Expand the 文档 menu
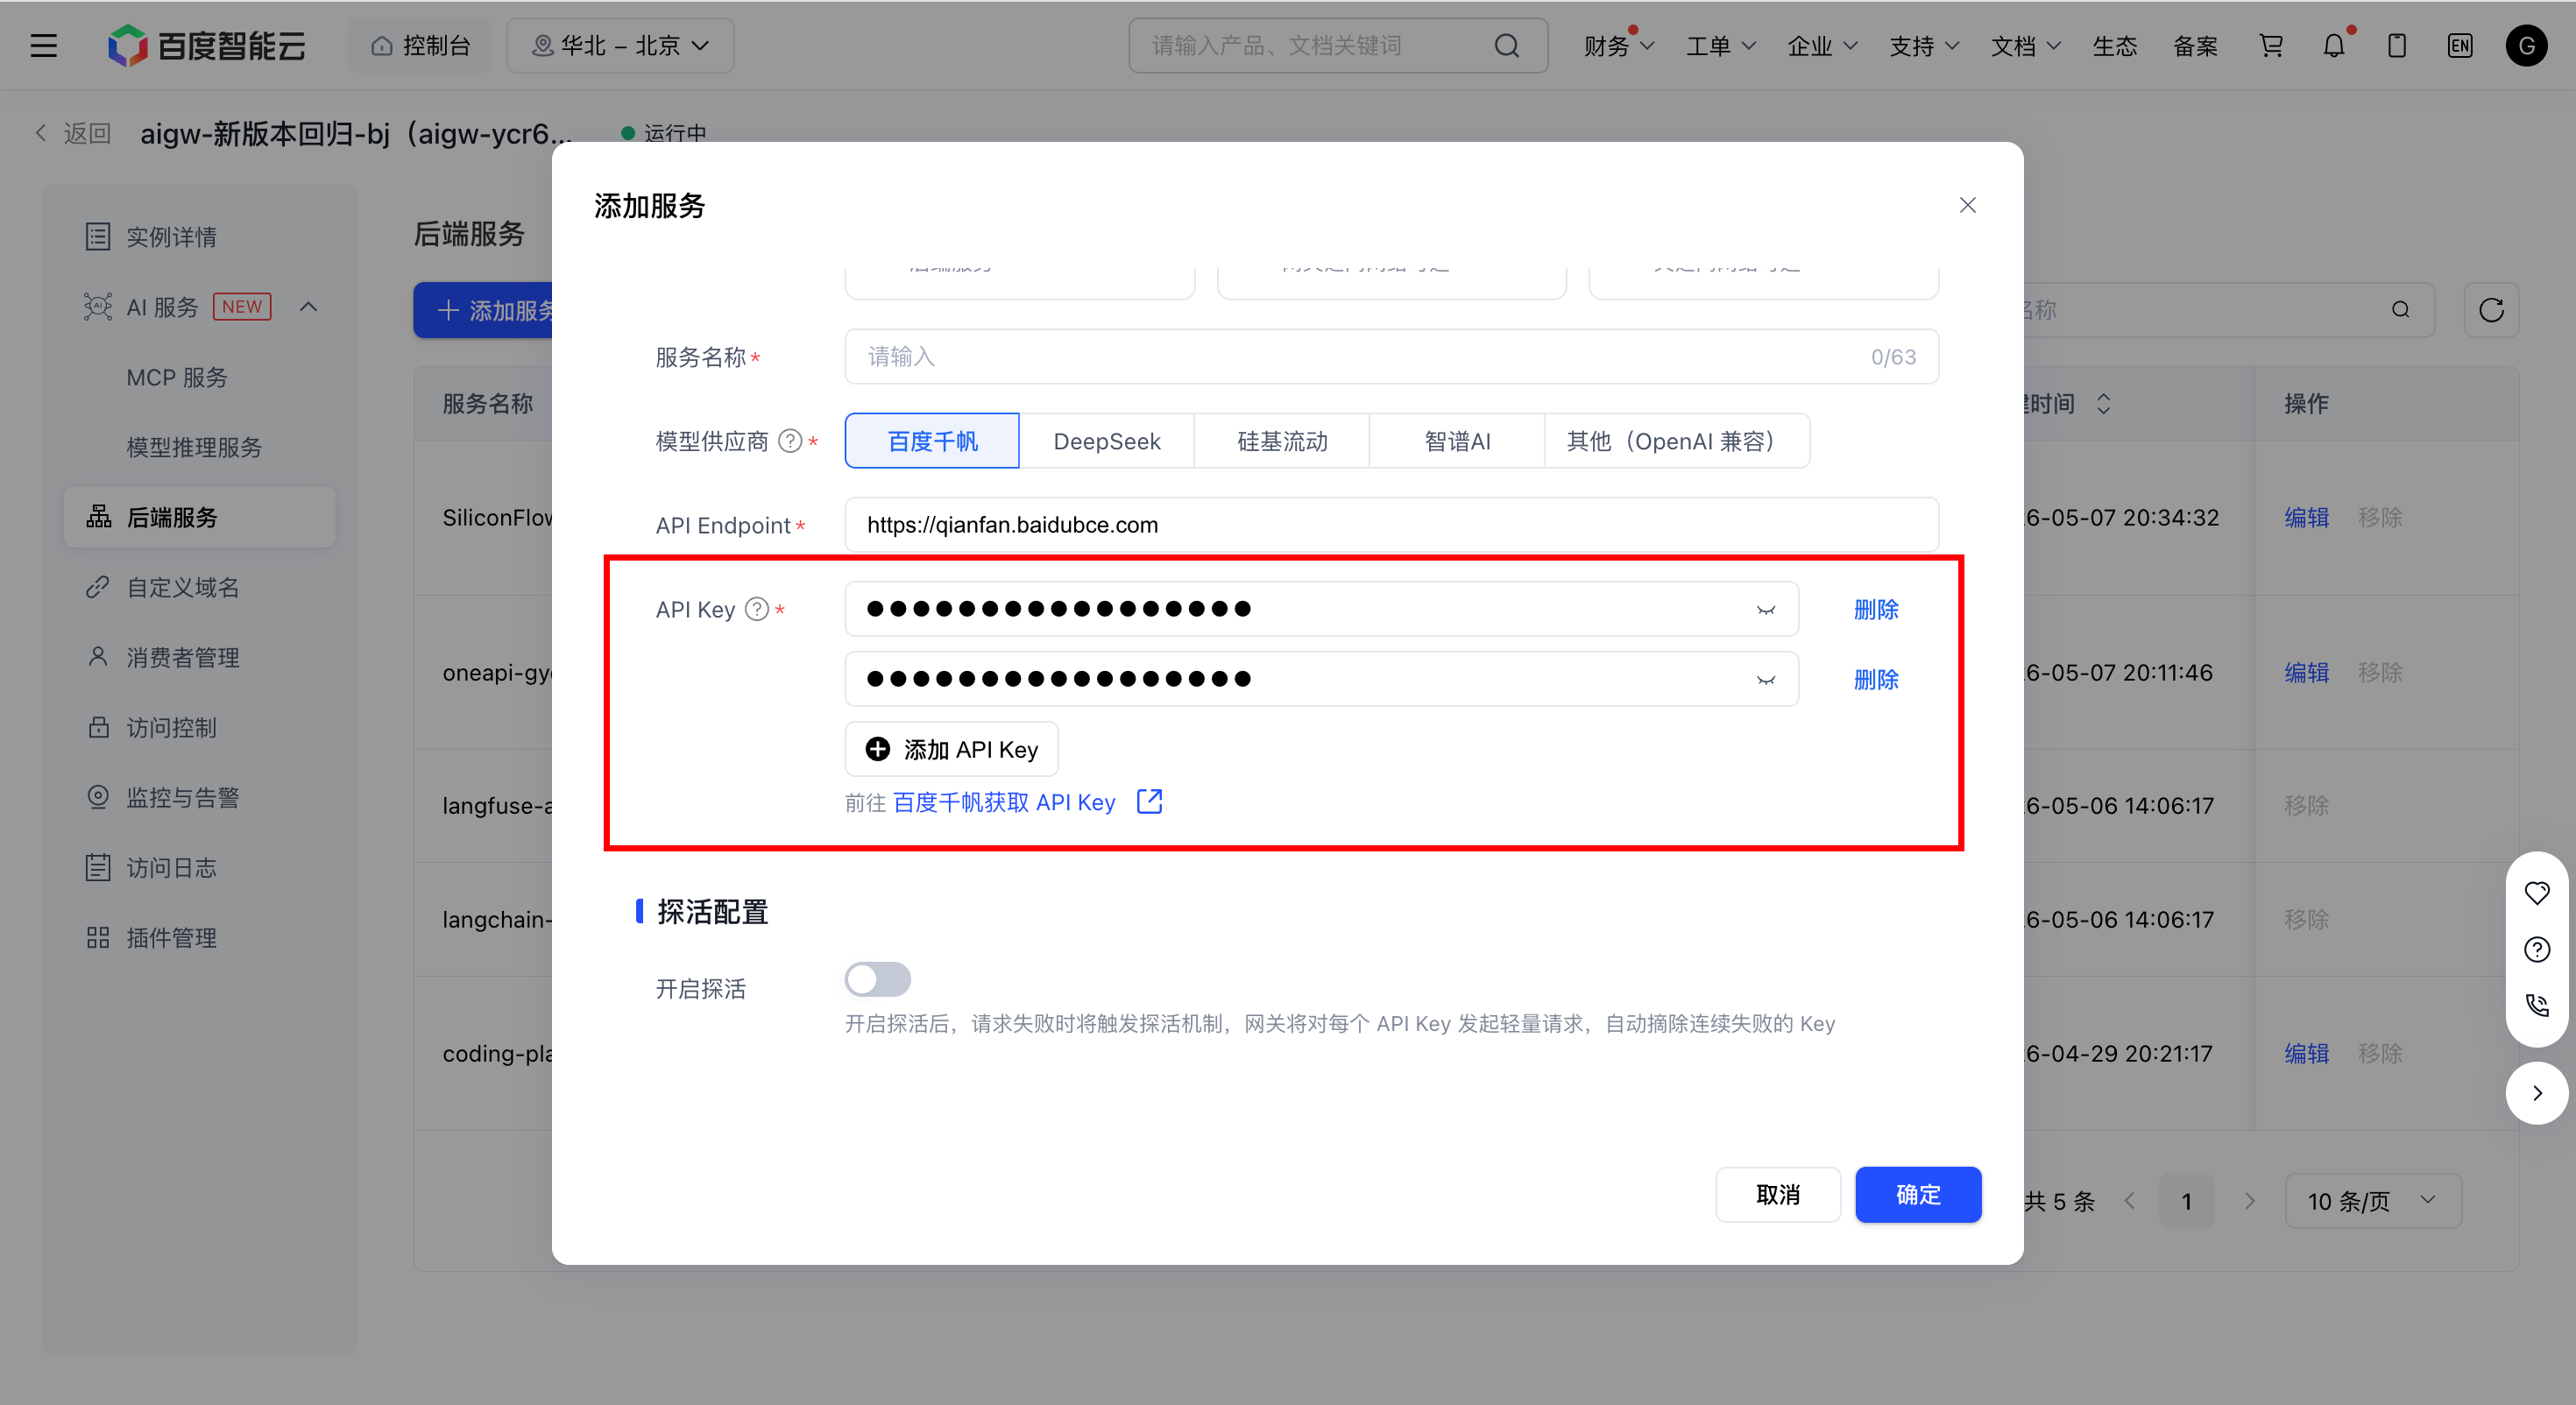This screenshot has width=2576, height=1405. click(x=2025, y=46)
